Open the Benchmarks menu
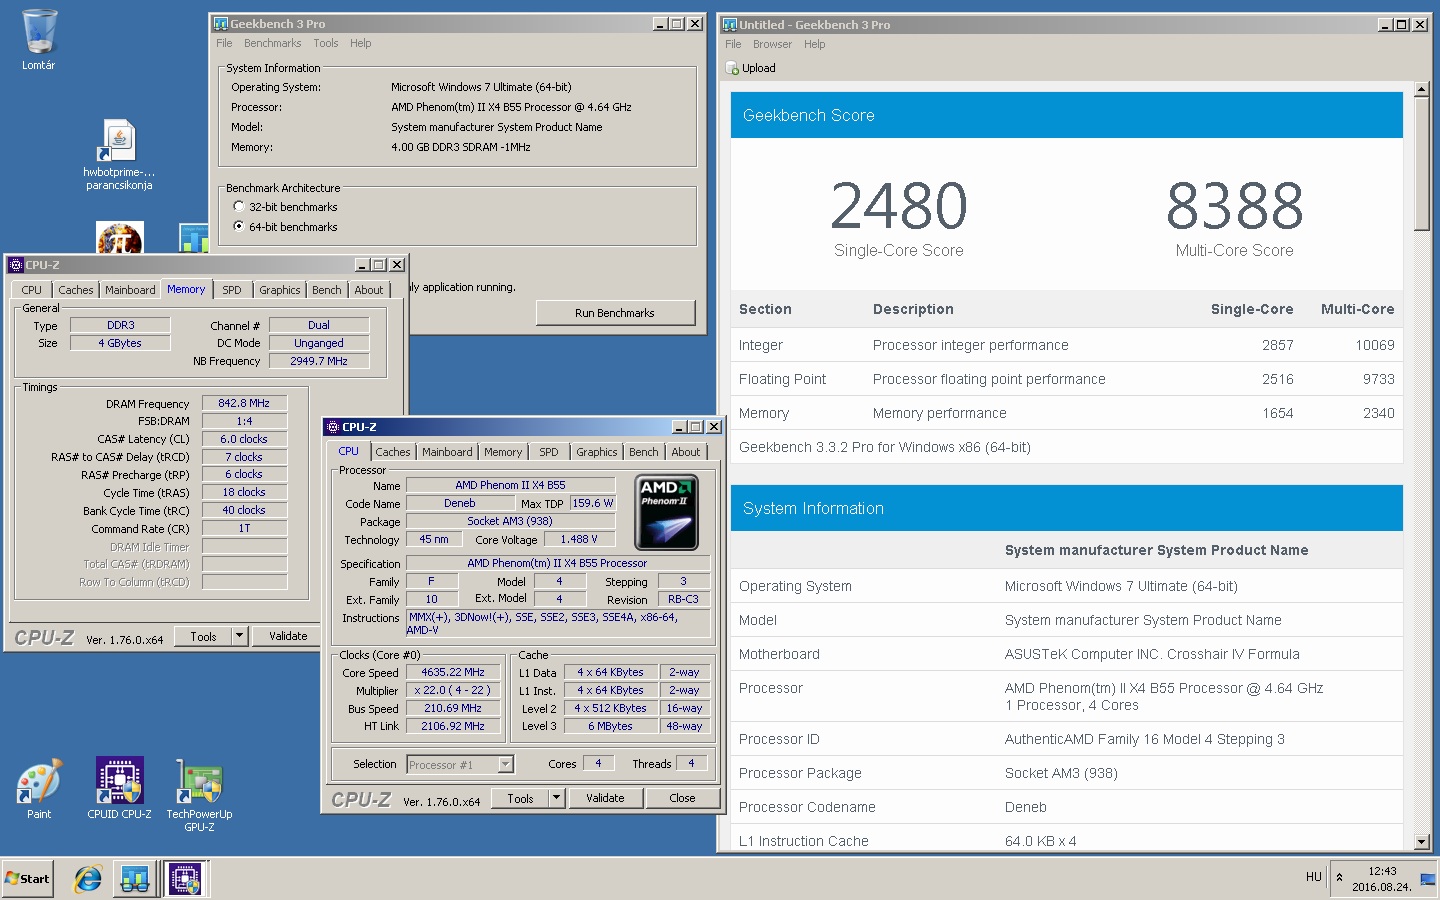Screen dimensions: 1440x900 [x=272, y=43]
